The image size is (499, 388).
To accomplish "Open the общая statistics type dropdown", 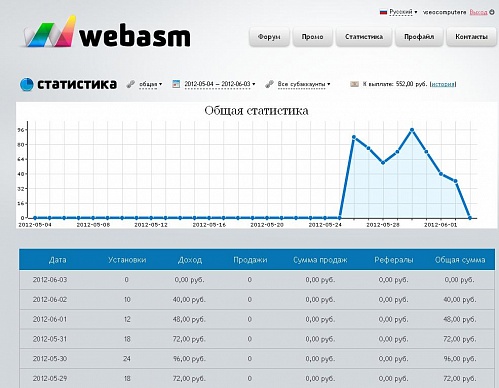I will coord(150,84).
